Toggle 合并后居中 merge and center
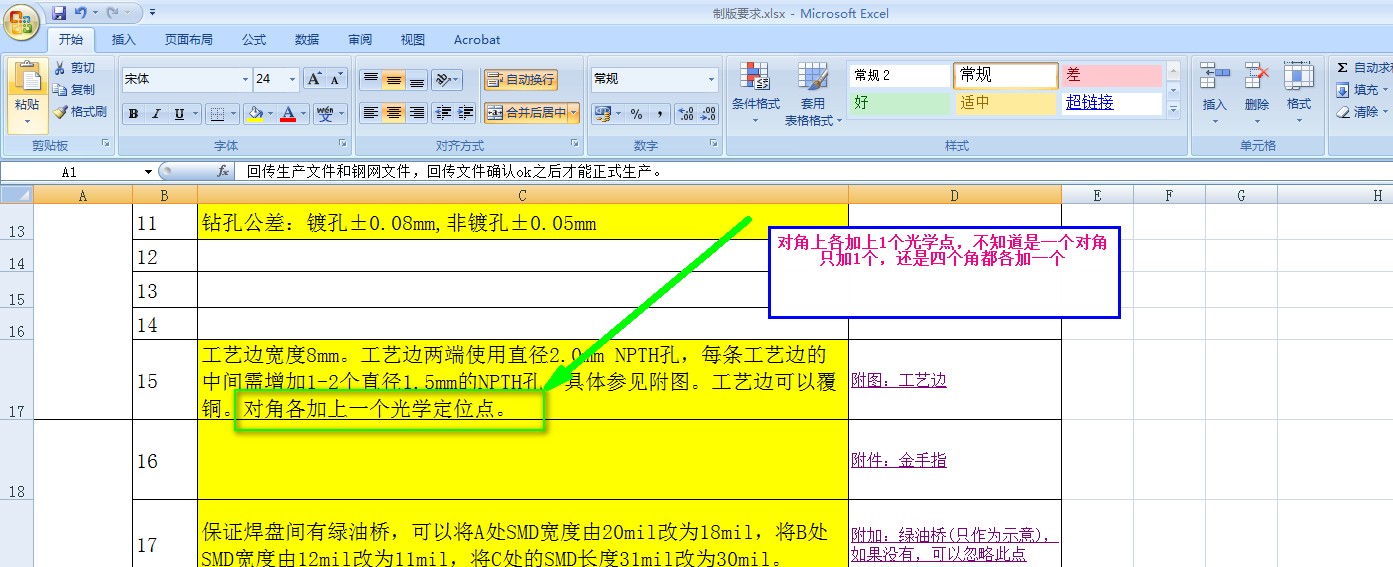The image size is (1393, 567). click(x=526, y=113)
